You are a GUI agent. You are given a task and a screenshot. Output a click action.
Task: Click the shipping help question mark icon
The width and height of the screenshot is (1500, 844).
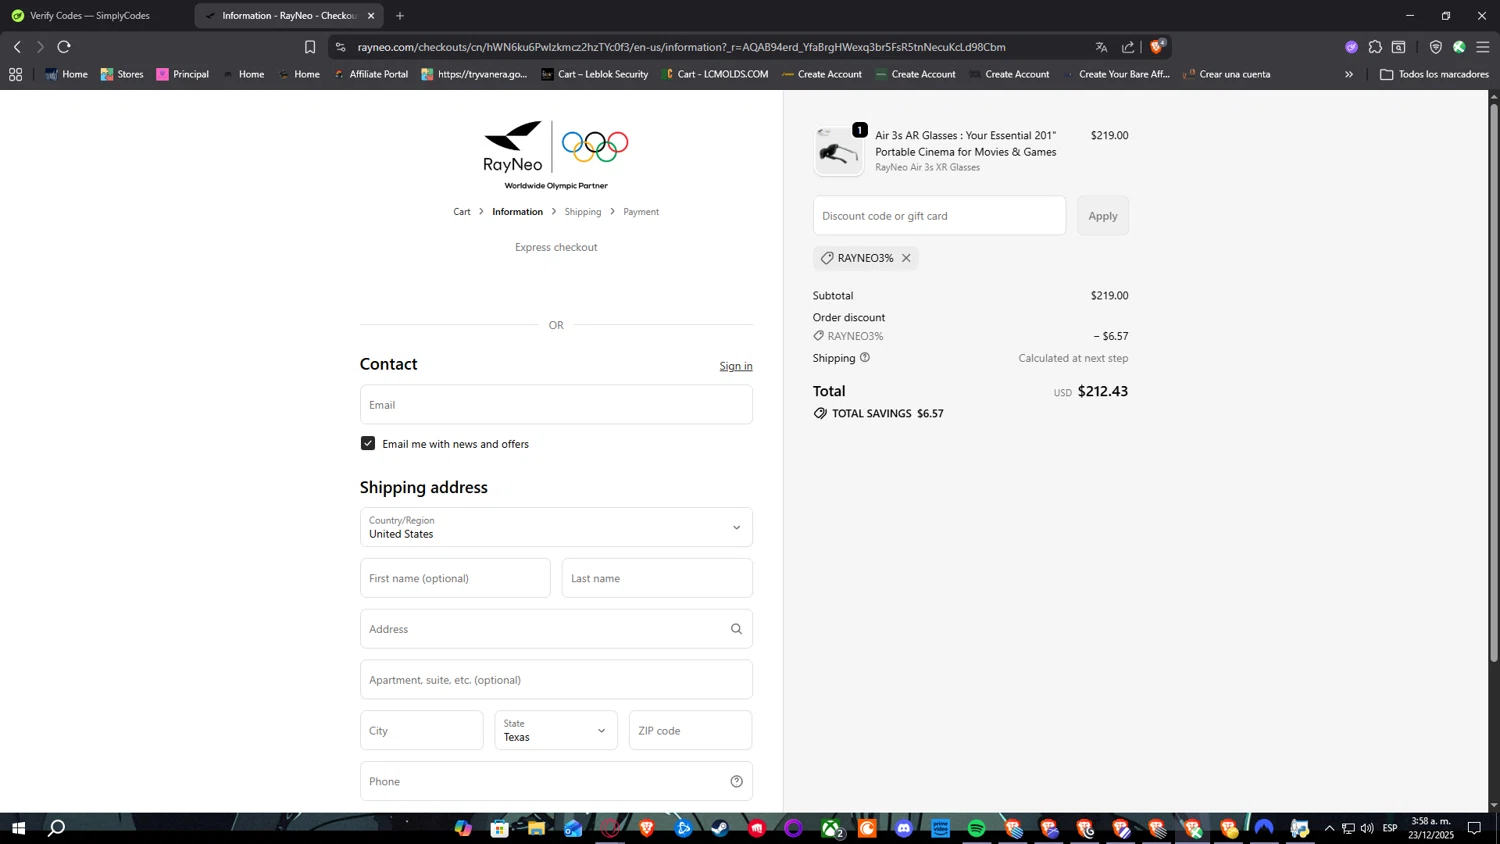[865, 357]
